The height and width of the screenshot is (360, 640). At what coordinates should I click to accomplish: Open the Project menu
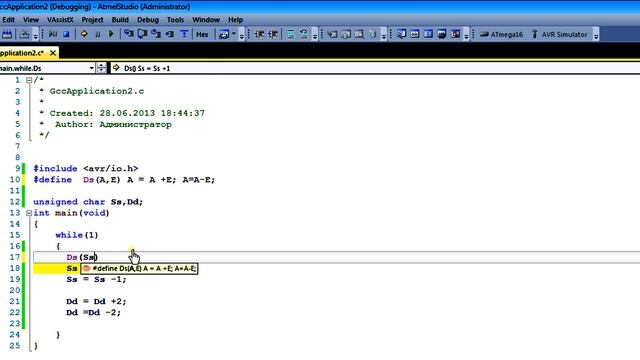click(92, 20)
